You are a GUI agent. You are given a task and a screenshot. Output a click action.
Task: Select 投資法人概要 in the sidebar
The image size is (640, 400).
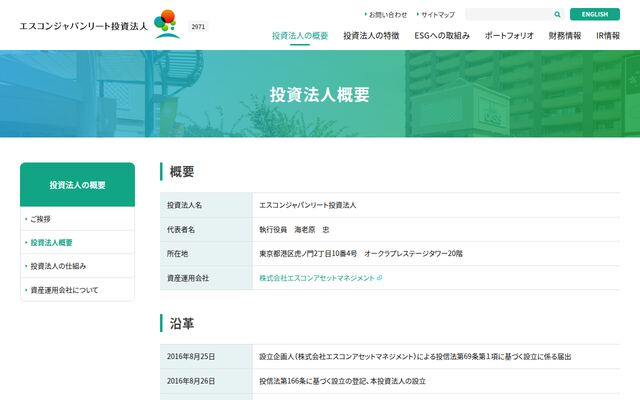coord(78,242)
